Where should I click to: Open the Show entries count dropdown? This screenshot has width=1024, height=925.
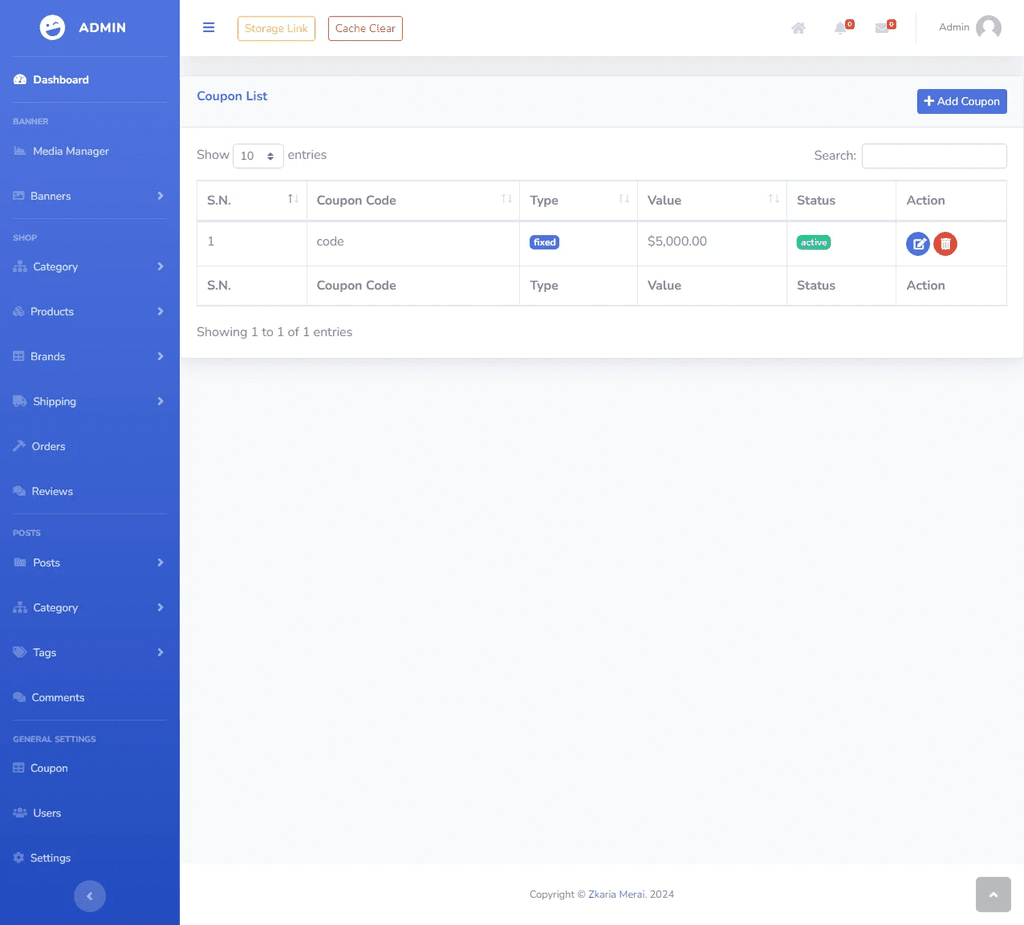click(x=258, y=155)
